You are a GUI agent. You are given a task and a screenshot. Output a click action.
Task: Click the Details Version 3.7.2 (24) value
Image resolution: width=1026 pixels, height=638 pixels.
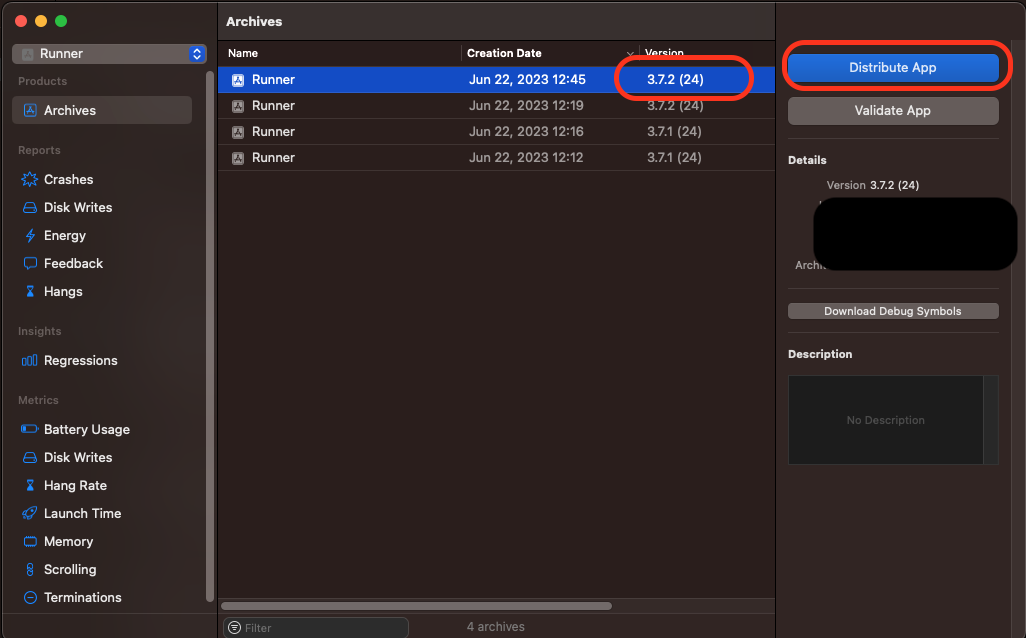click(894, 185)
